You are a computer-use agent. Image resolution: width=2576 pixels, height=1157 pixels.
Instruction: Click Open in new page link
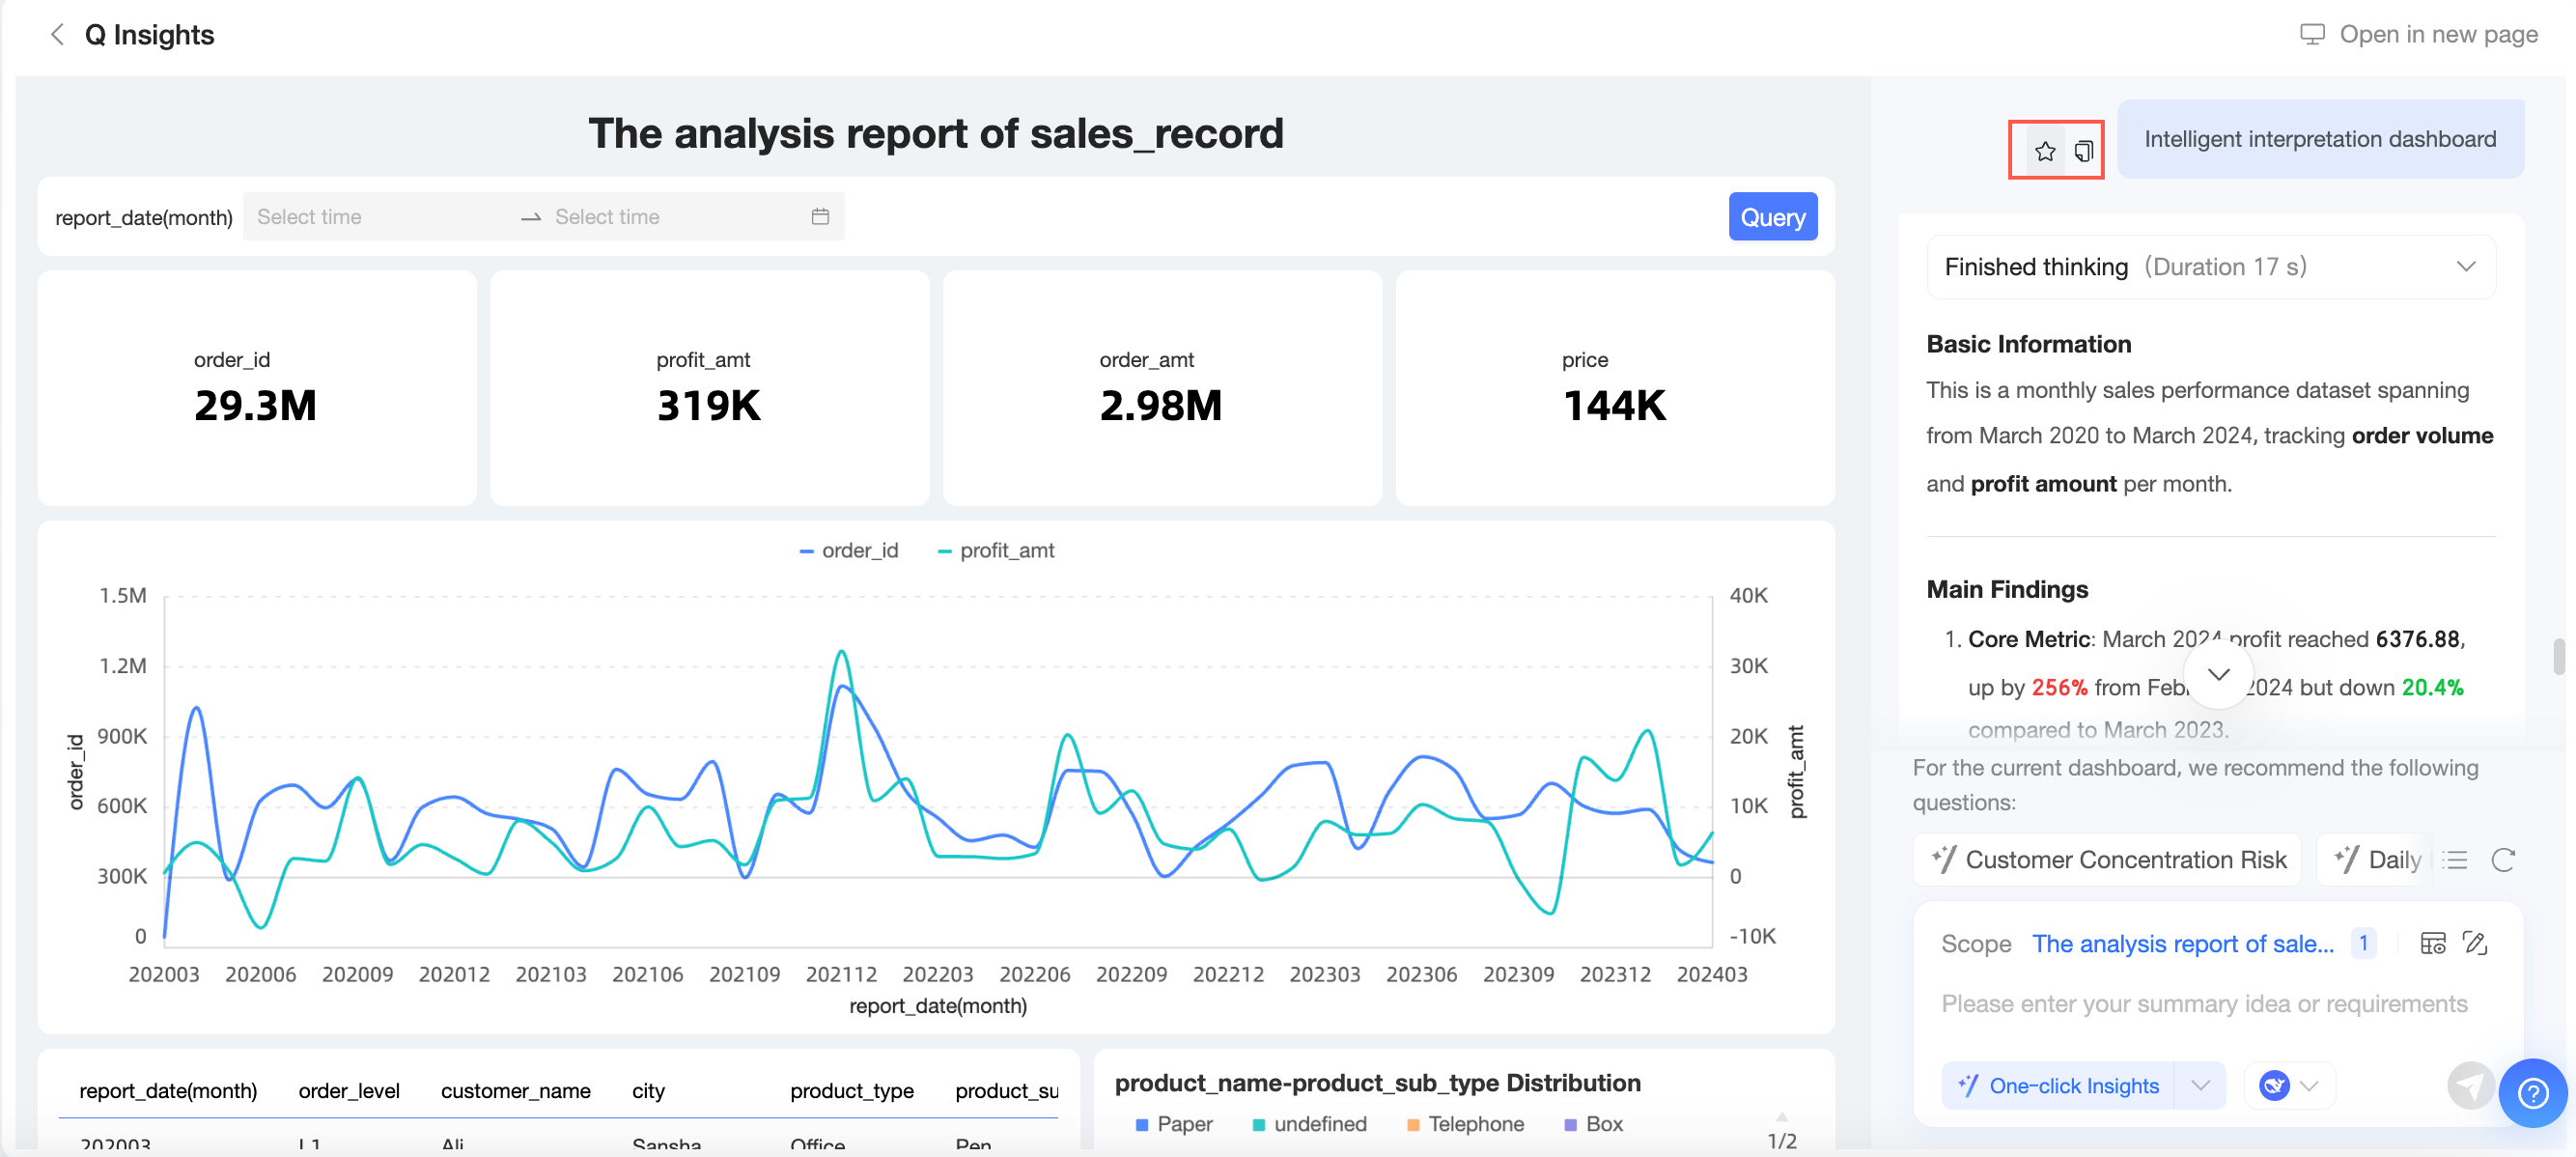click(x=2419, y=35)
